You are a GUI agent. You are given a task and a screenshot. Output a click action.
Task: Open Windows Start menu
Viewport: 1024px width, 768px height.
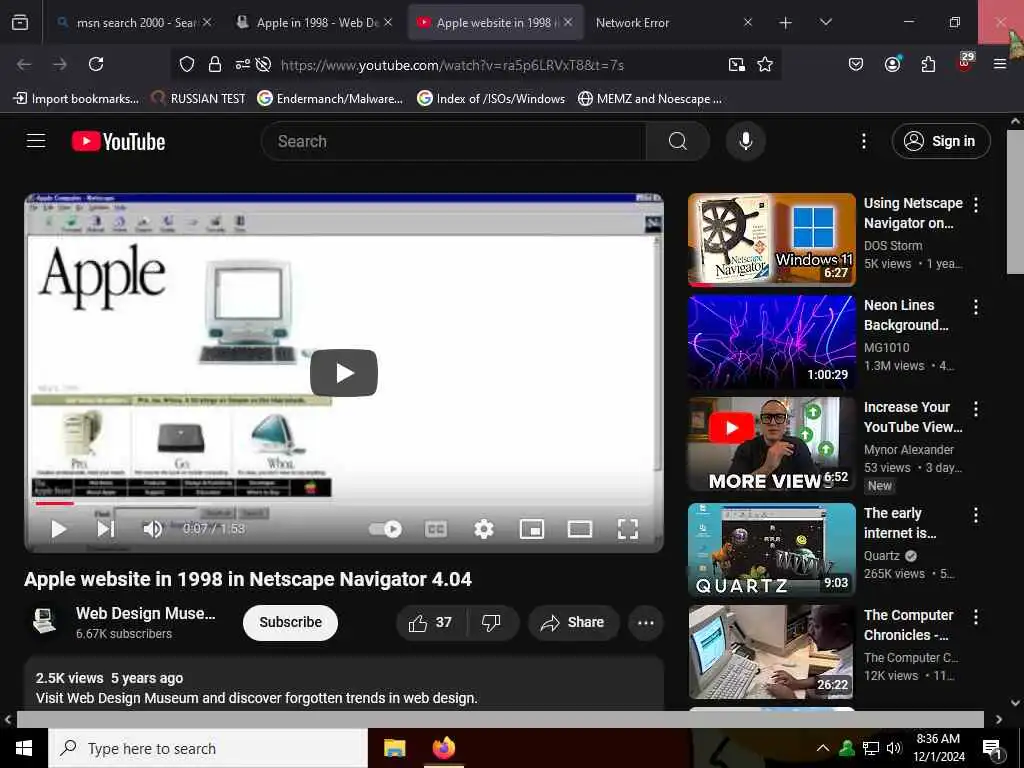[24, 748]
